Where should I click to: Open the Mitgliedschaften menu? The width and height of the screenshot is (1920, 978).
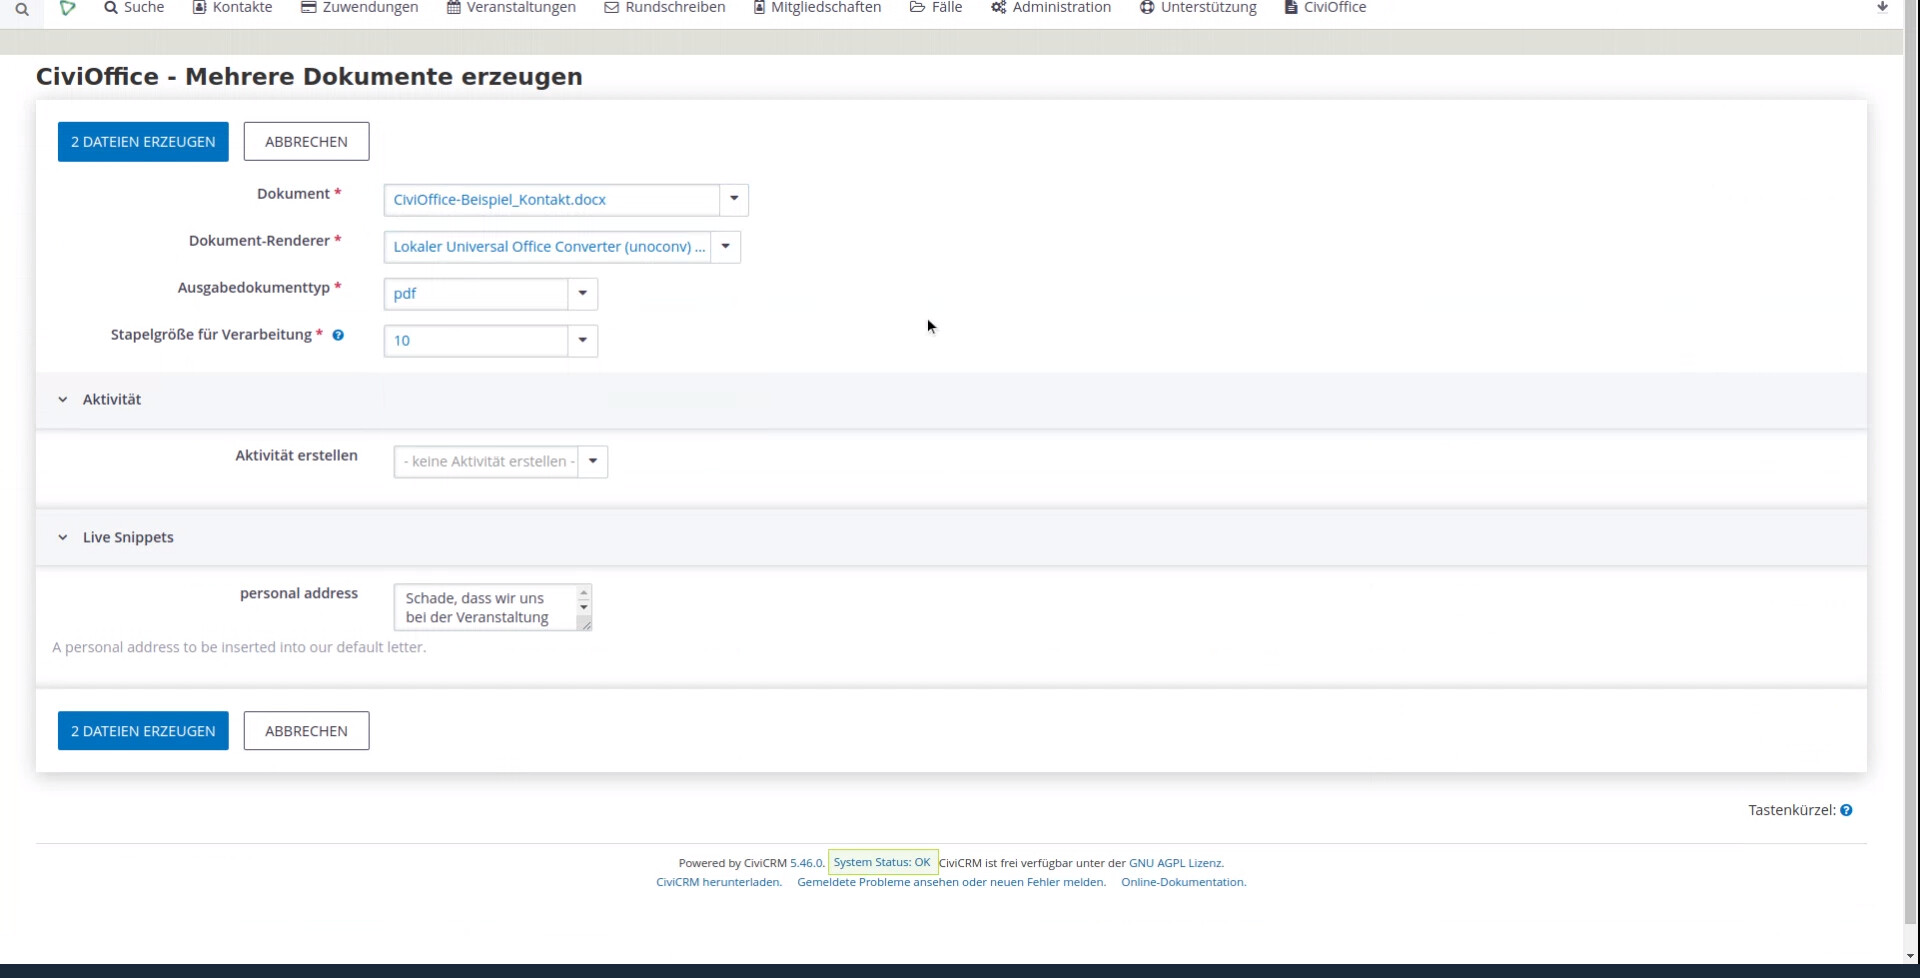(x=817, y=8)
